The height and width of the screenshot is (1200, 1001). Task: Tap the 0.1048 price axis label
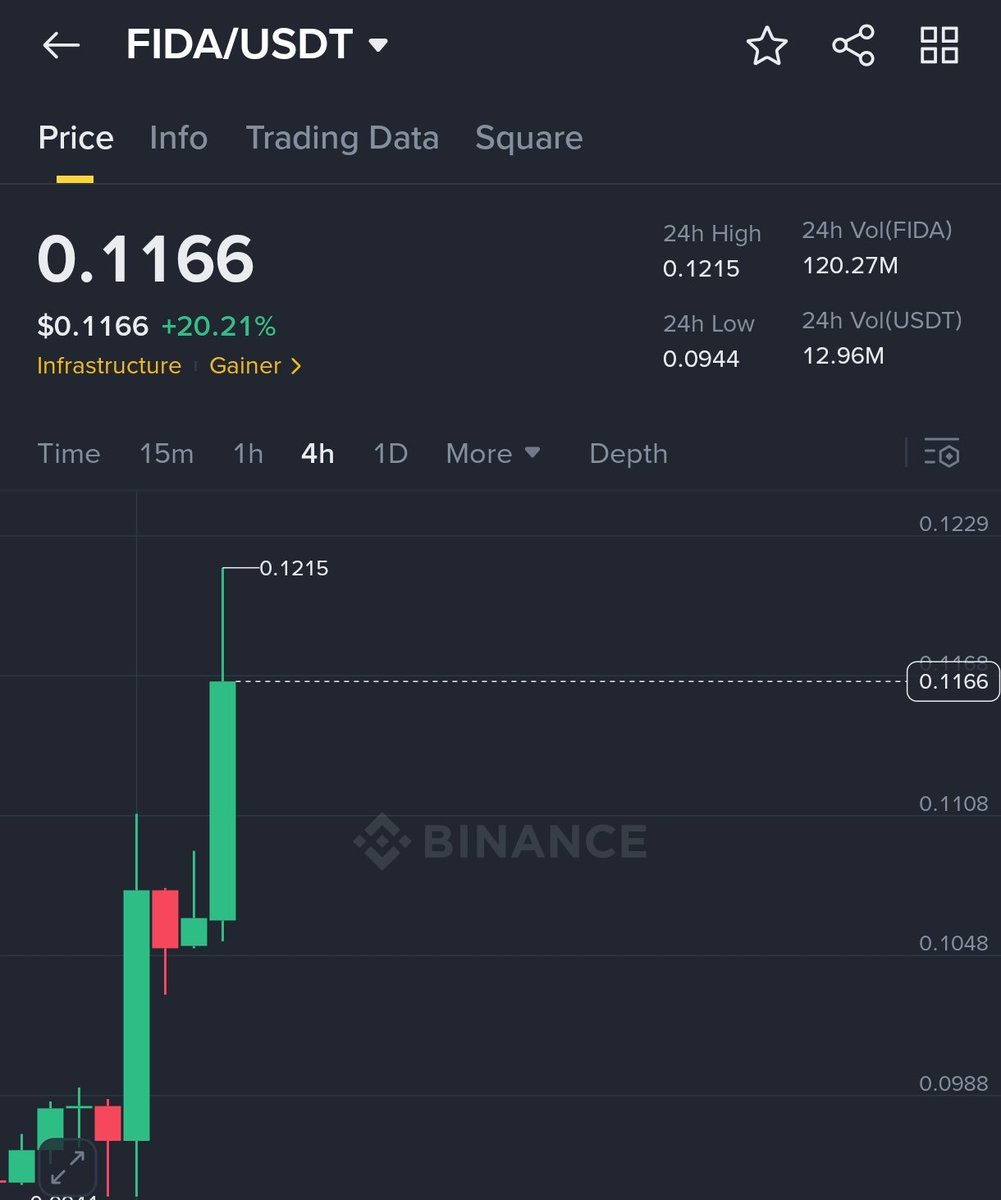pyautogui.click(x=953, y=943)
